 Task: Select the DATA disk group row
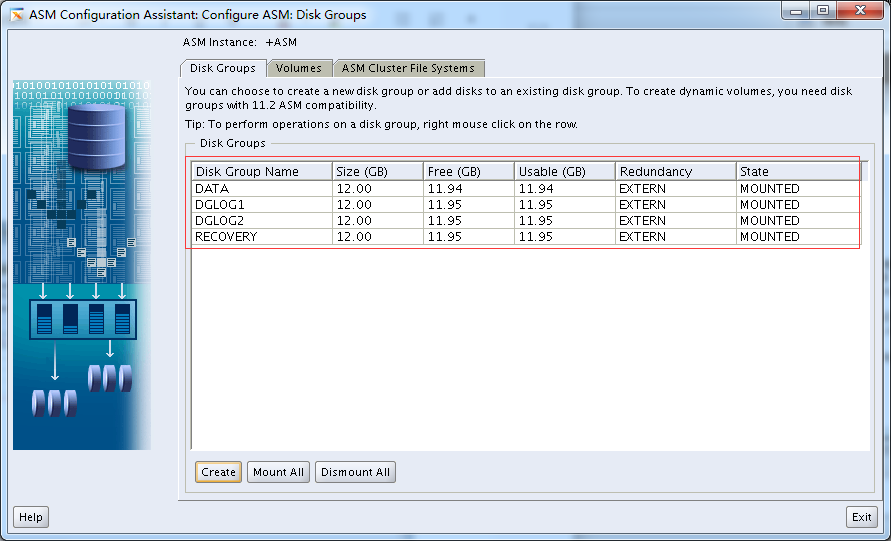(526, 189)
